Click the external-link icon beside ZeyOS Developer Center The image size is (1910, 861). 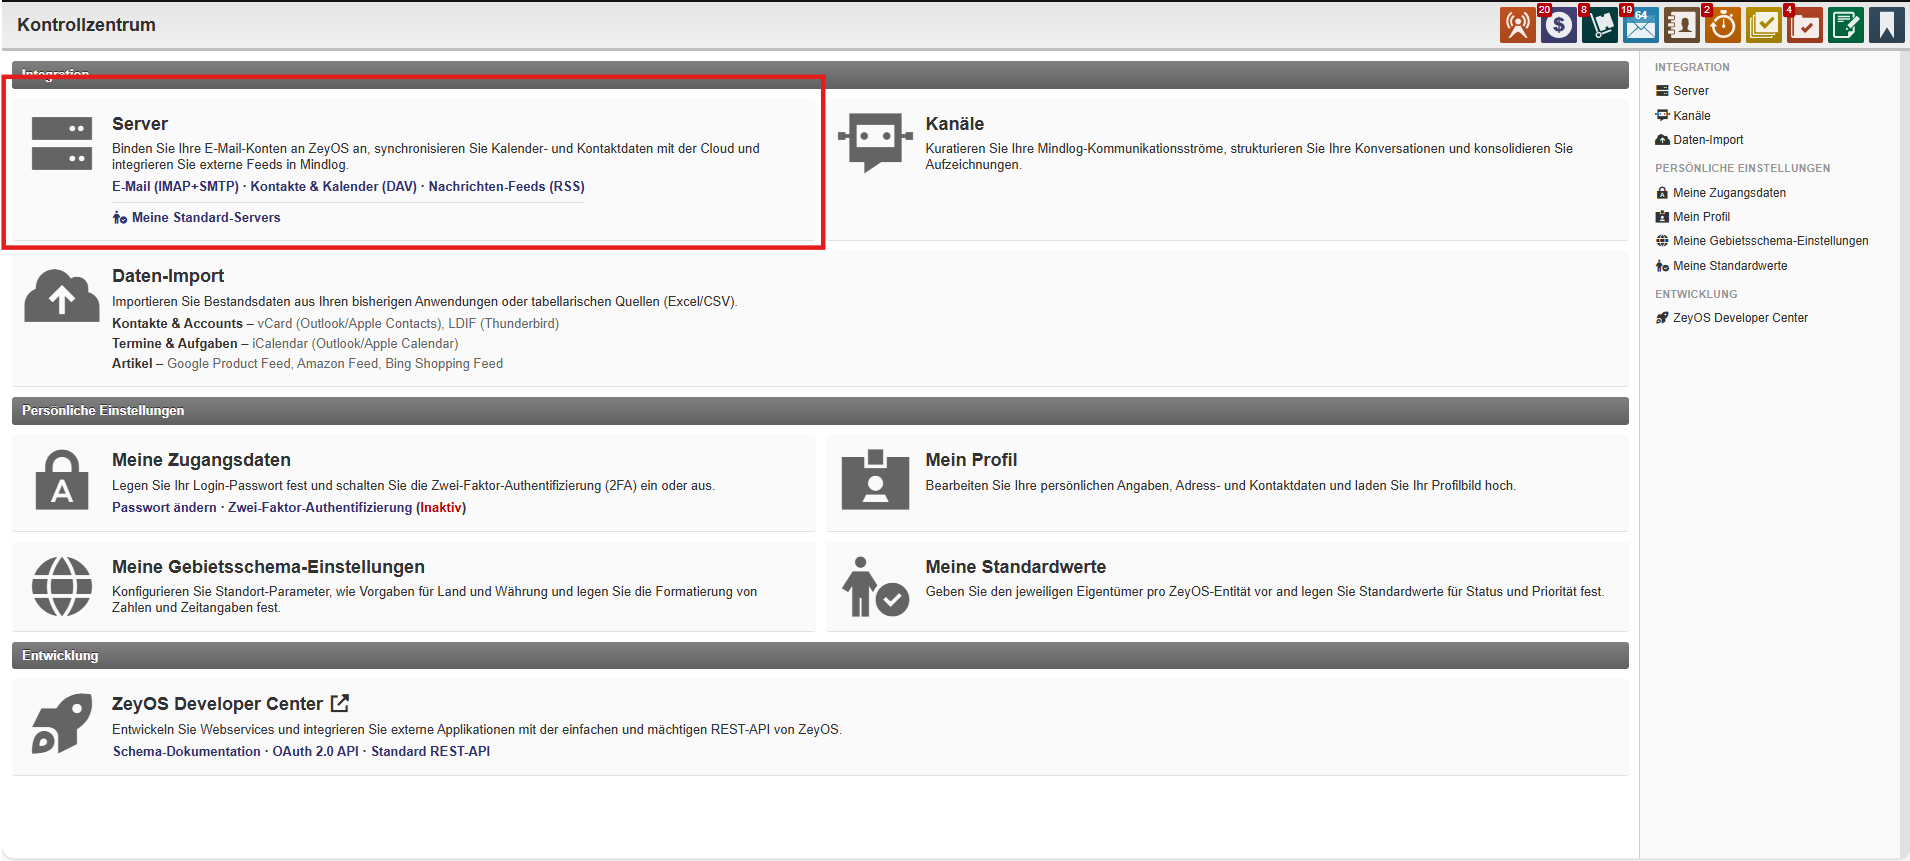(x=340, y=703)
